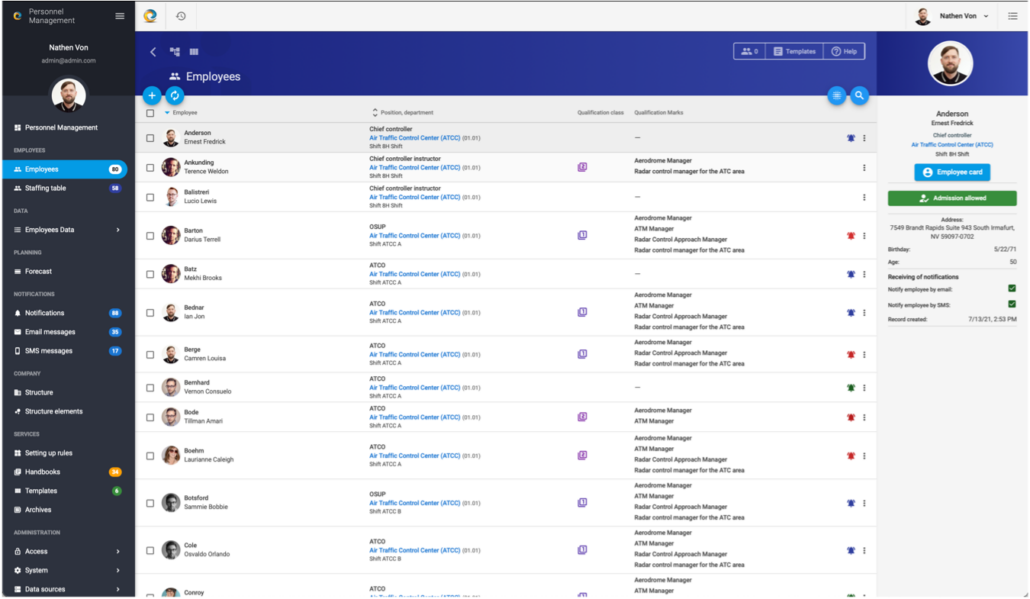
Task: Select Handbooks in the Services menu
Action: click(42, 472)
